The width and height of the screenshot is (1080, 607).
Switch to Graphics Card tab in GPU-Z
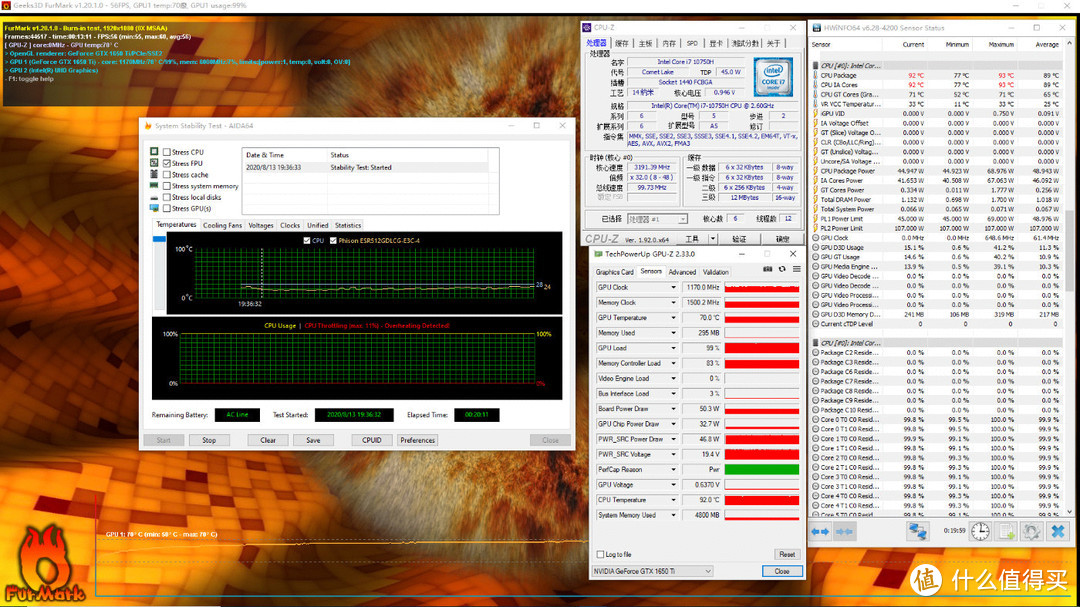(614, 272)
